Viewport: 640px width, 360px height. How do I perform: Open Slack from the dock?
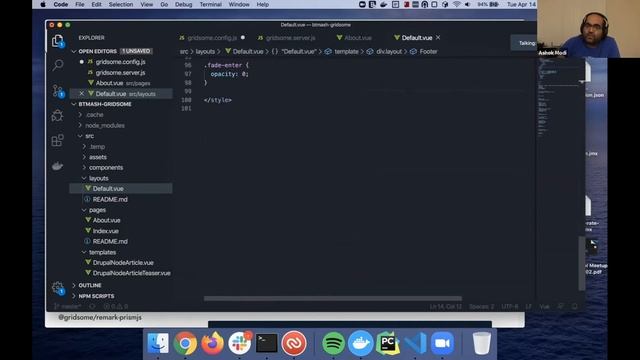click(240, 343)
